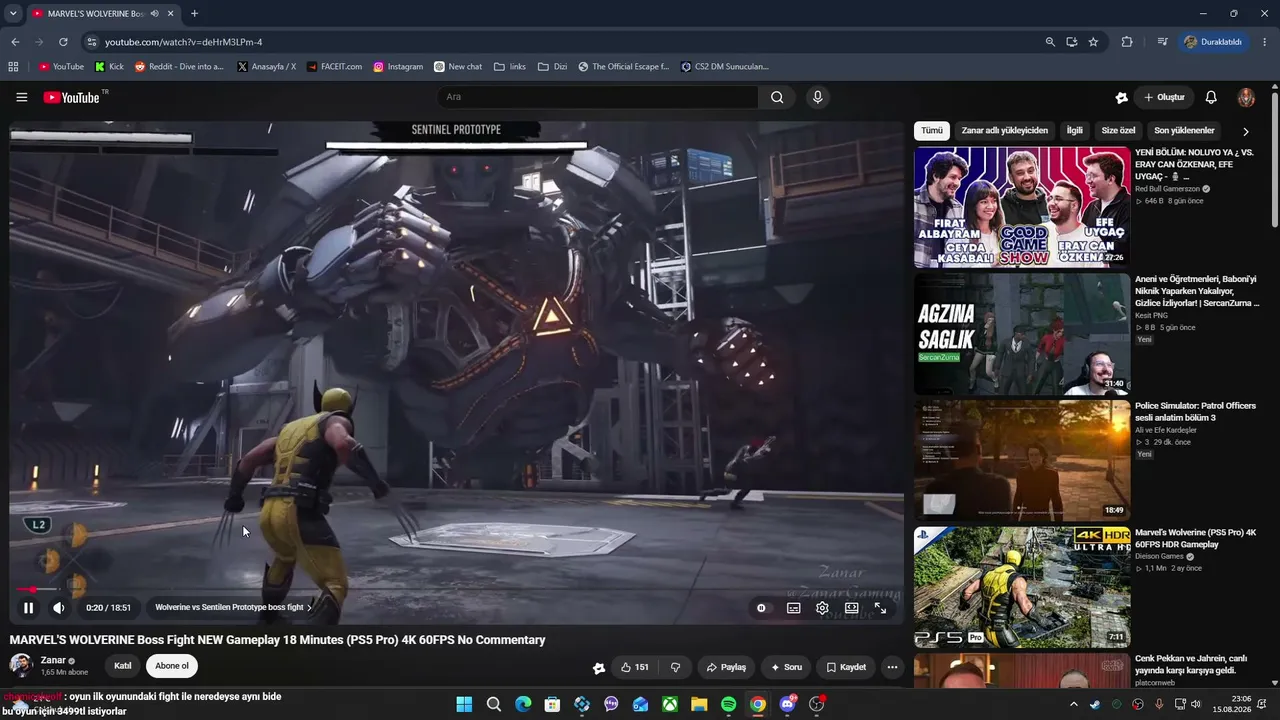Select the 'Size özel' filter chip
The width and height of the screenshot is (1280, 720).
(1119, 131)
